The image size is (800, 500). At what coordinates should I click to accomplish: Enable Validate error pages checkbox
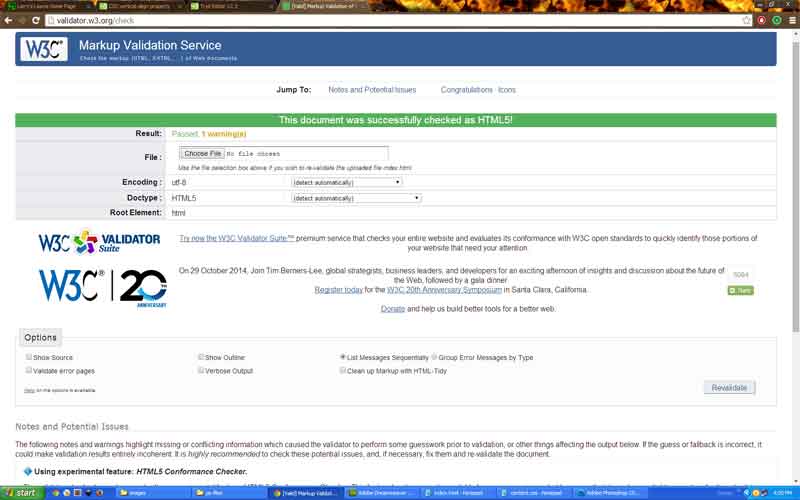(29, 370)
